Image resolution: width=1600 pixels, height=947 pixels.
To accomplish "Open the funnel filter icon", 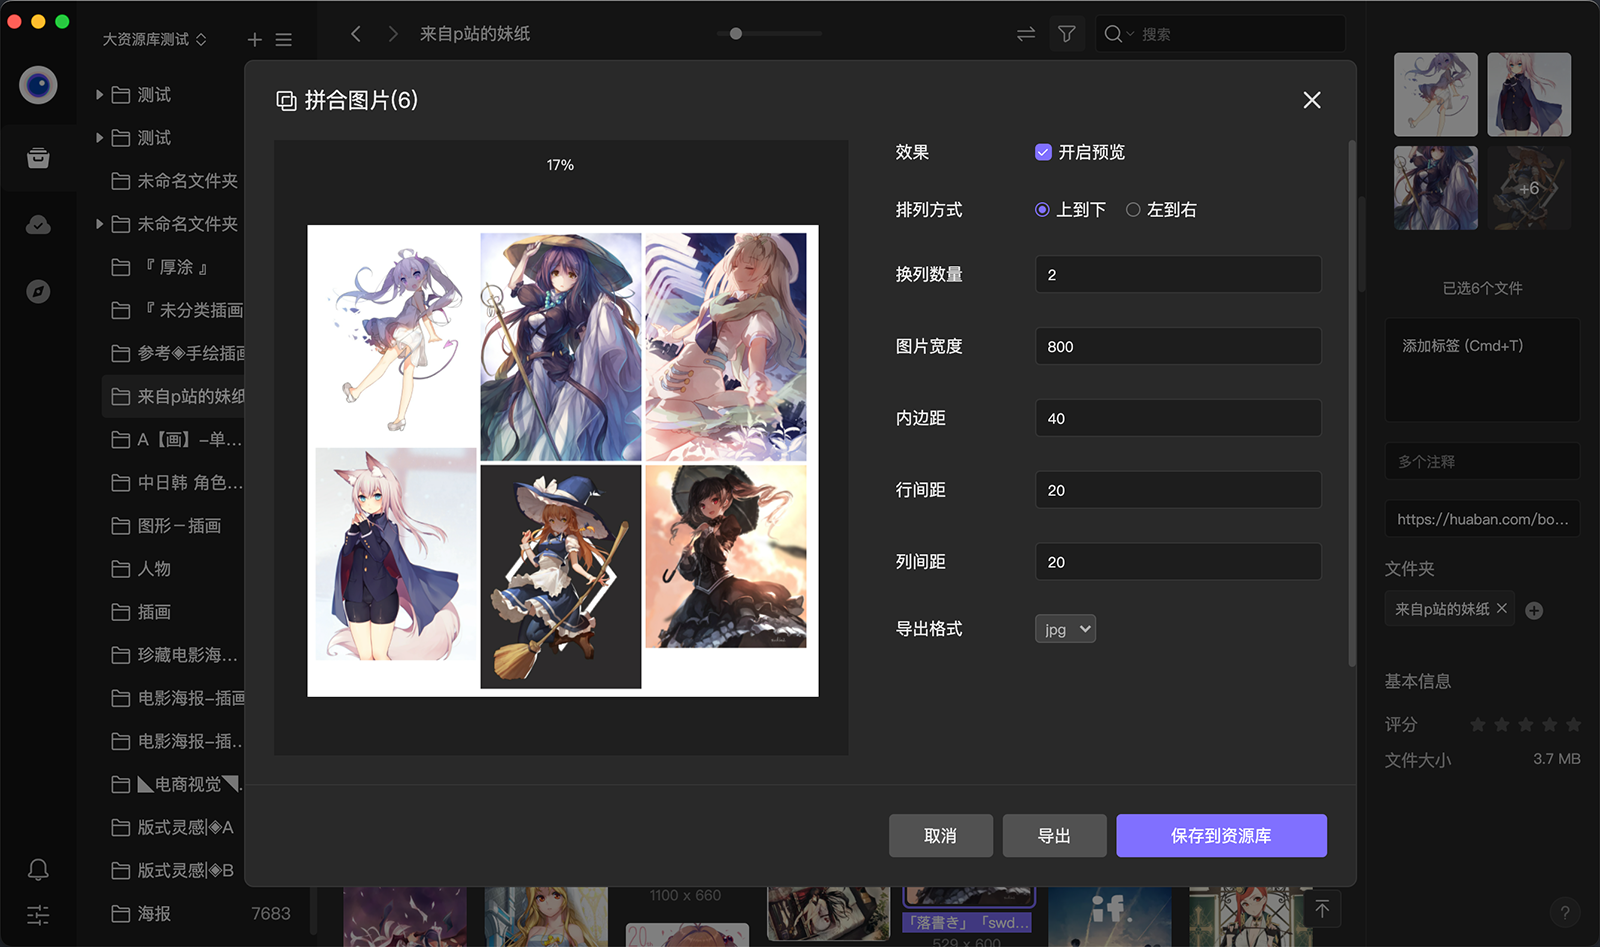I will pos(1067,34).
